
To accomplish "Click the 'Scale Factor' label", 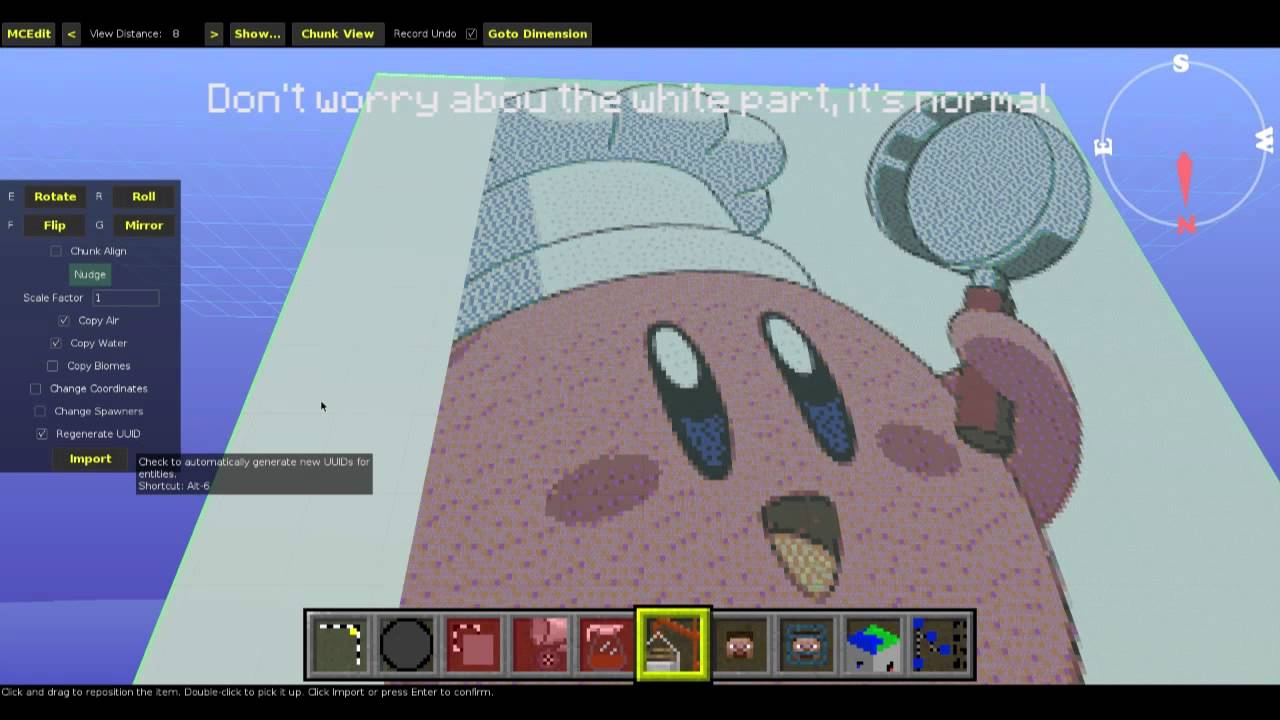I will tap(53, 298).
